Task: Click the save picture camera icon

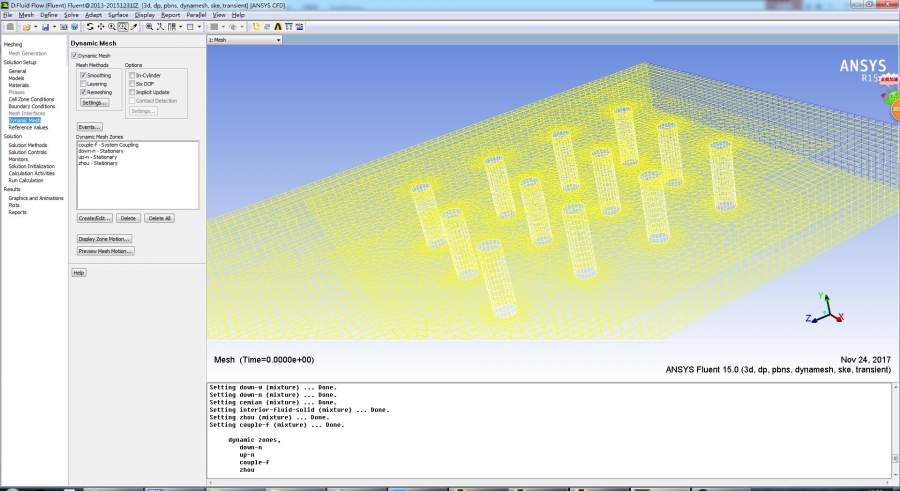Action: [x=64, y=27]
